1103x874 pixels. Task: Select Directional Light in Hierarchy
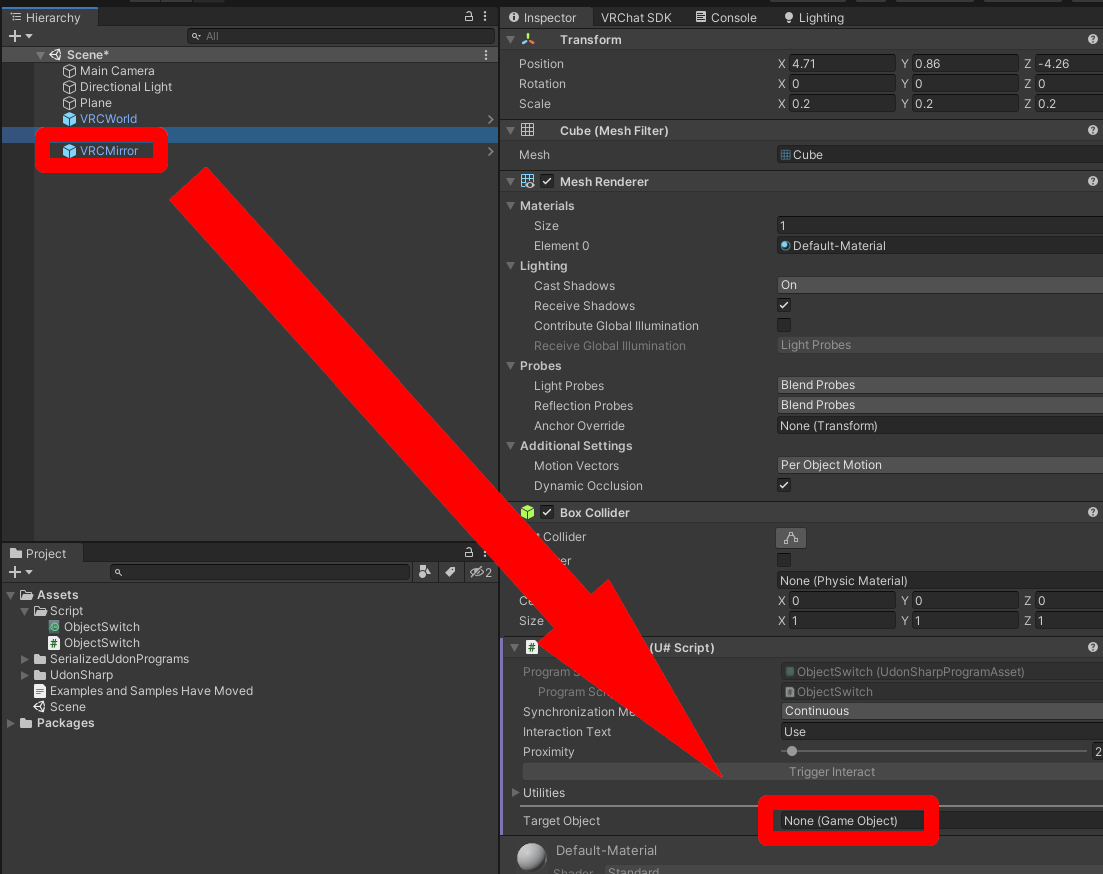point(117,87)
